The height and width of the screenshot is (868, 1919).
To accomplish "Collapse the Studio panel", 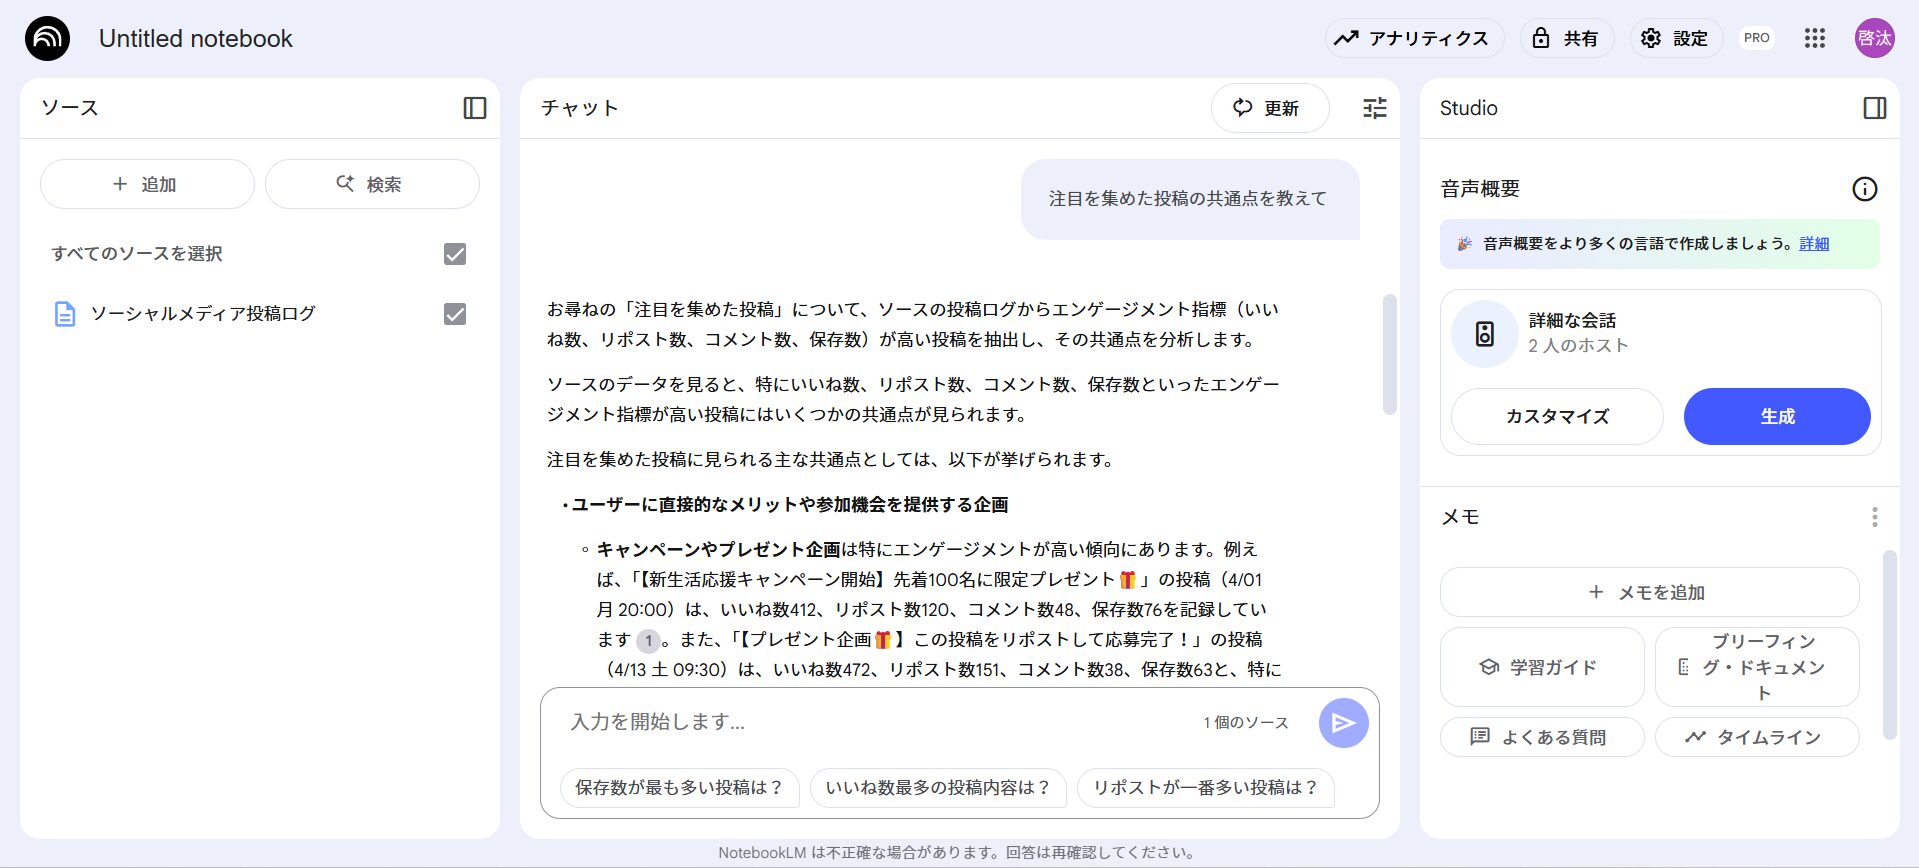I will (1875, 108).
